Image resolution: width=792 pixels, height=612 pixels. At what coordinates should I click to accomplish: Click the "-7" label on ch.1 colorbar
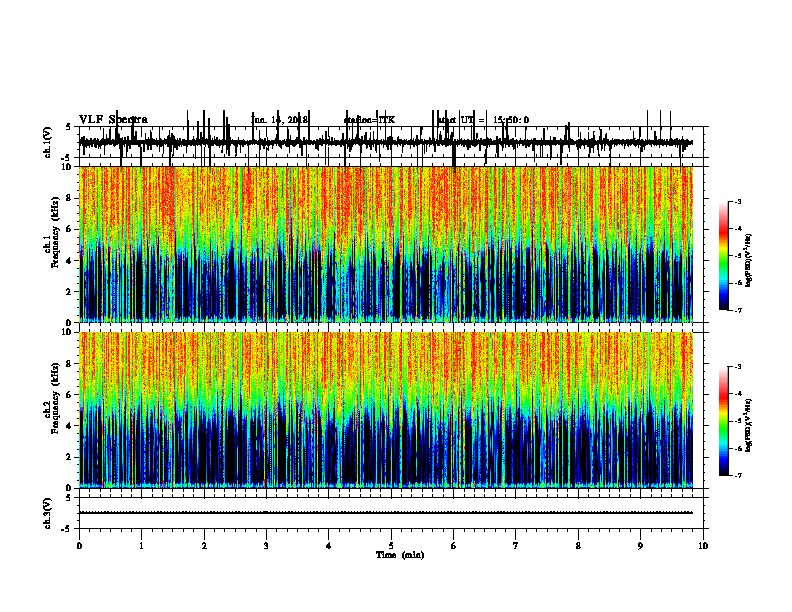737,310
